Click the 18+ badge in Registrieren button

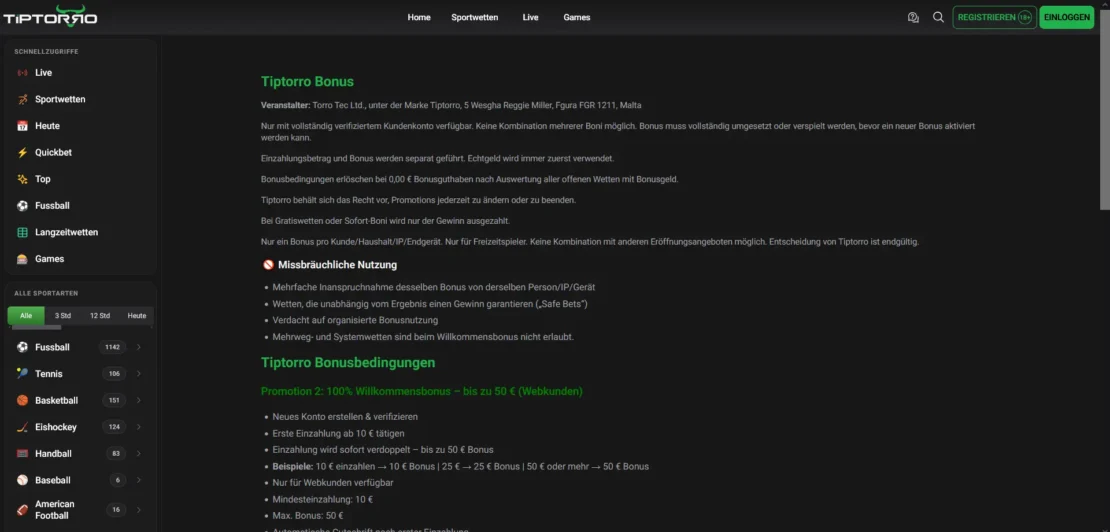click(1024, 18)
